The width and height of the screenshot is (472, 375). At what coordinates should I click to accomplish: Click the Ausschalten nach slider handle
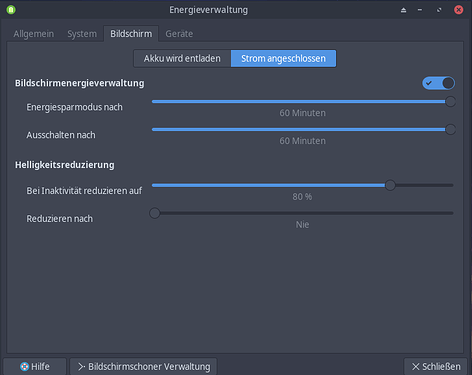coord(450,129)
